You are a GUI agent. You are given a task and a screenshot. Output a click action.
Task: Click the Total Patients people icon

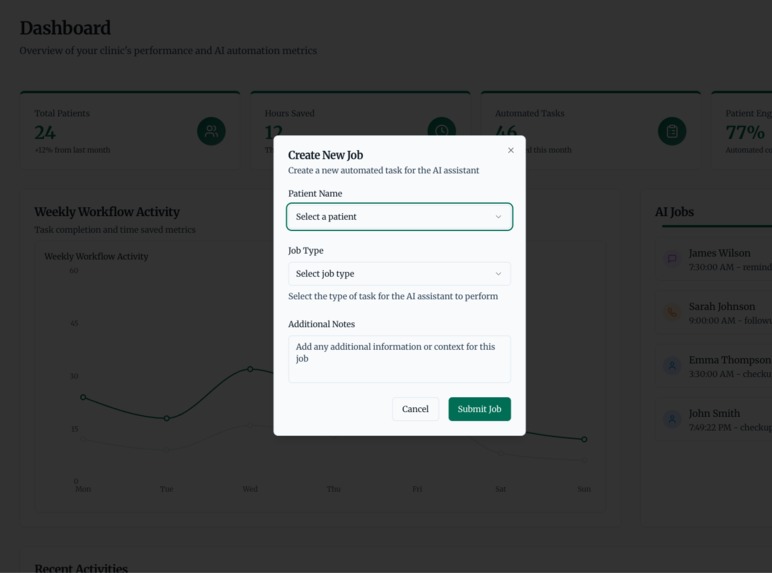pyautogui.click(x=211, y=131)
